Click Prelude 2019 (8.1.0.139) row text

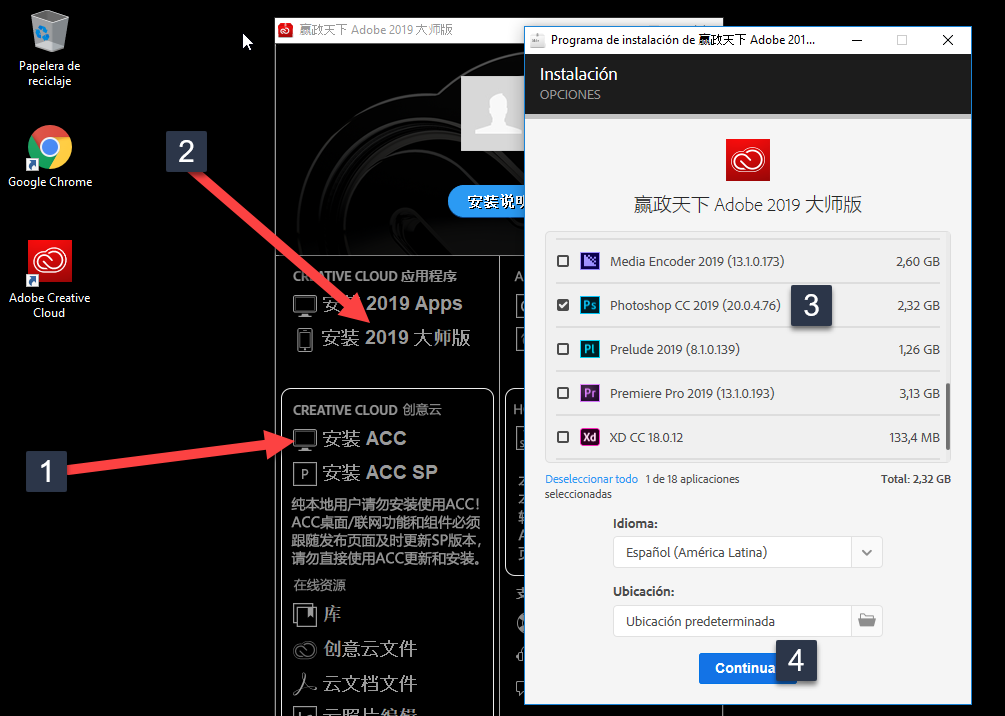[674, 349]
